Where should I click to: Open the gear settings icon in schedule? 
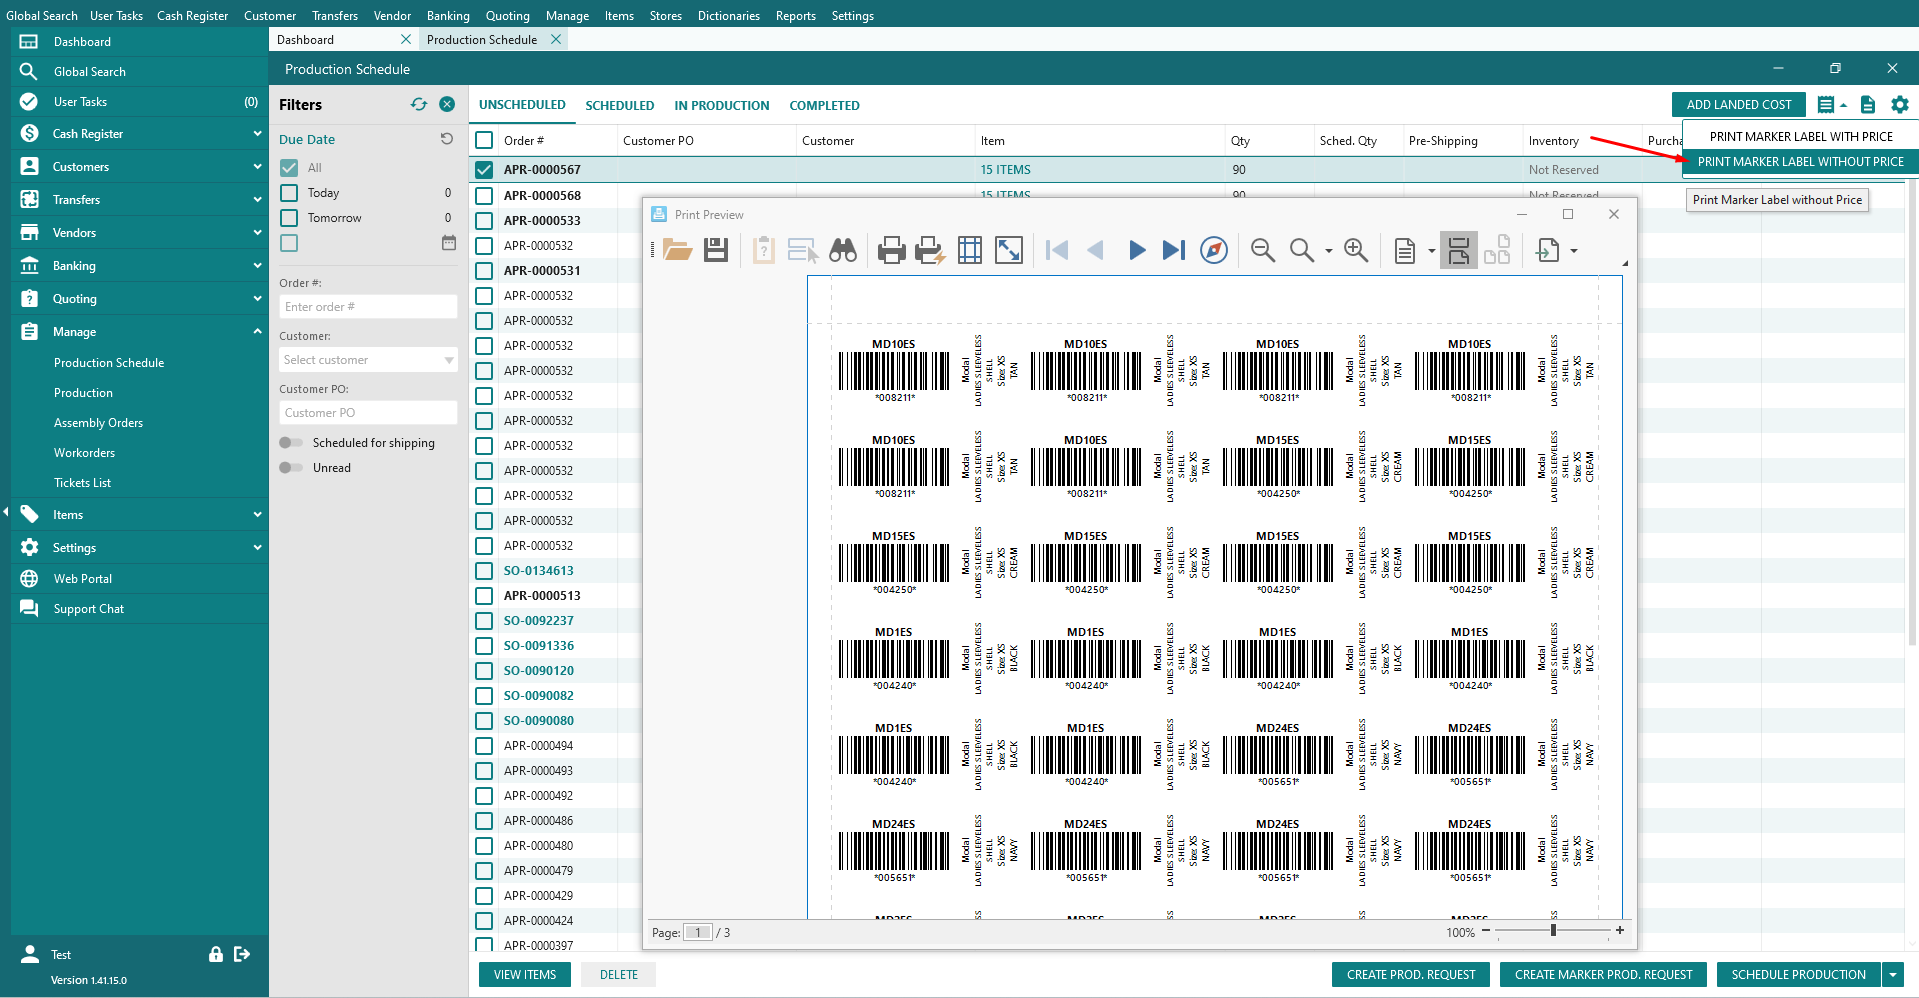click(x=1900, y=105)
